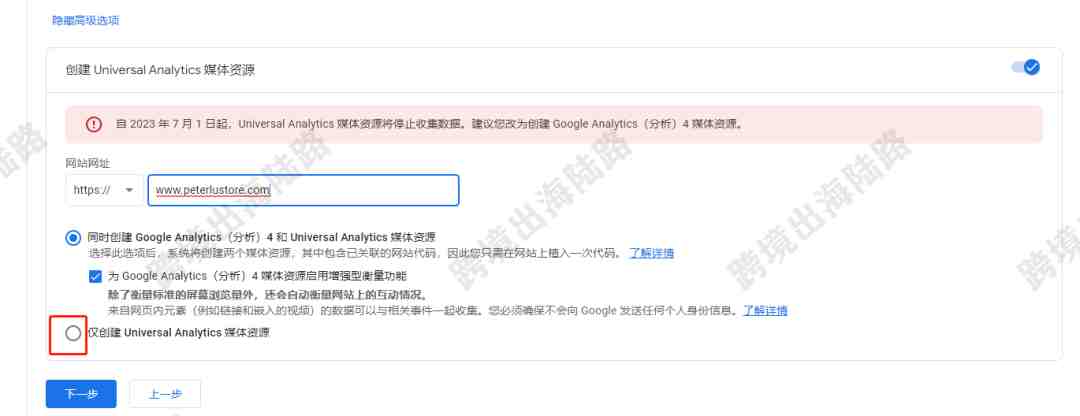Click the 仅创建 Universal Analytics 媒体资源 label text
Image resolution: width=1080 pixels, height=416 pixels.
pos(179,333)
